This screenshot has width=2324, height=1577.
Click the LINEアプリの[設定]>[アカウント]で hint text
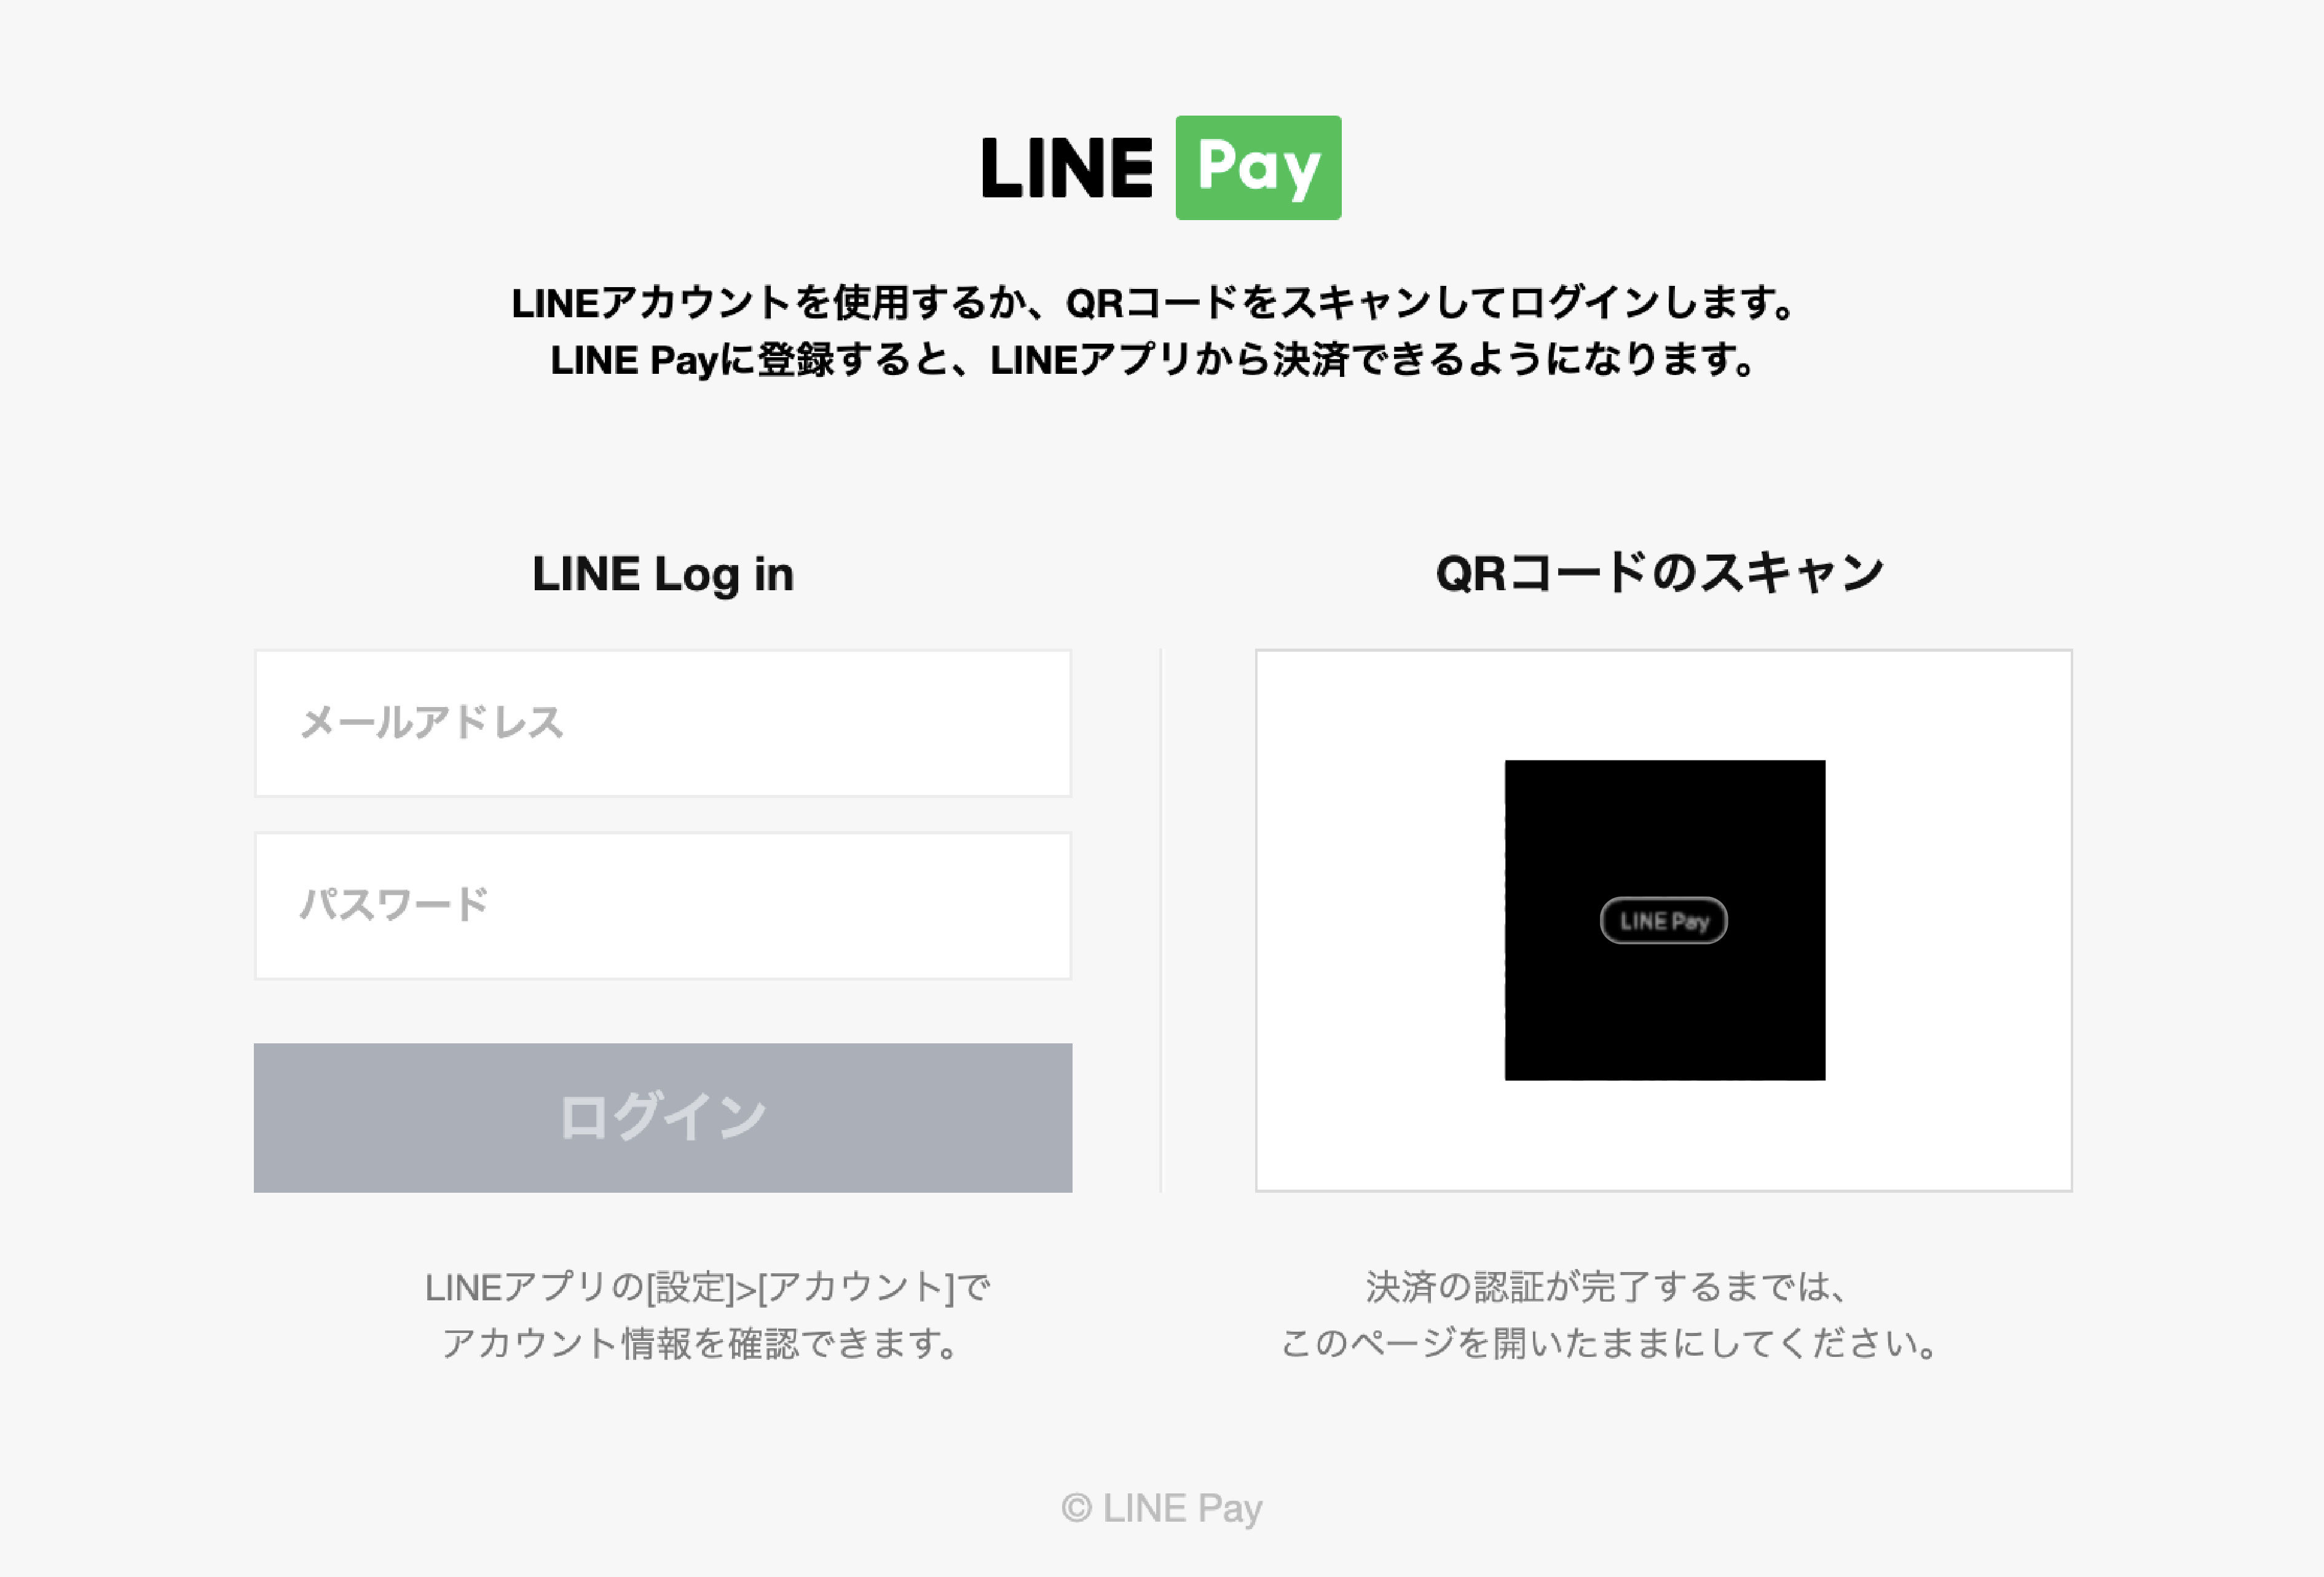(x=707, y=1287)
